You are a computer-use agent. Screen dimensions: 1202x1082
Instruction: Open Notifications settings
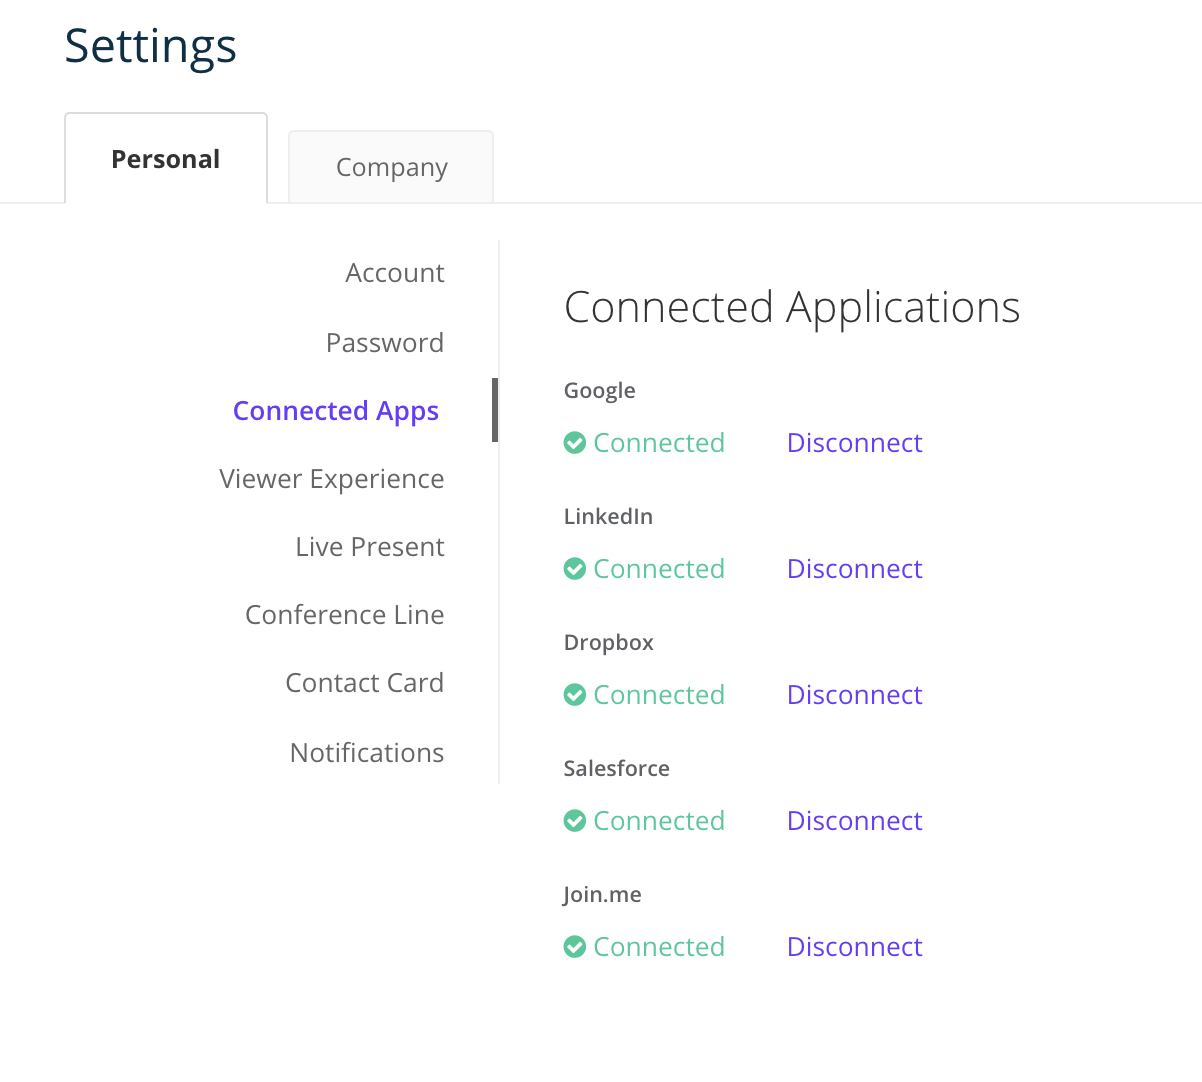[367, 753]
